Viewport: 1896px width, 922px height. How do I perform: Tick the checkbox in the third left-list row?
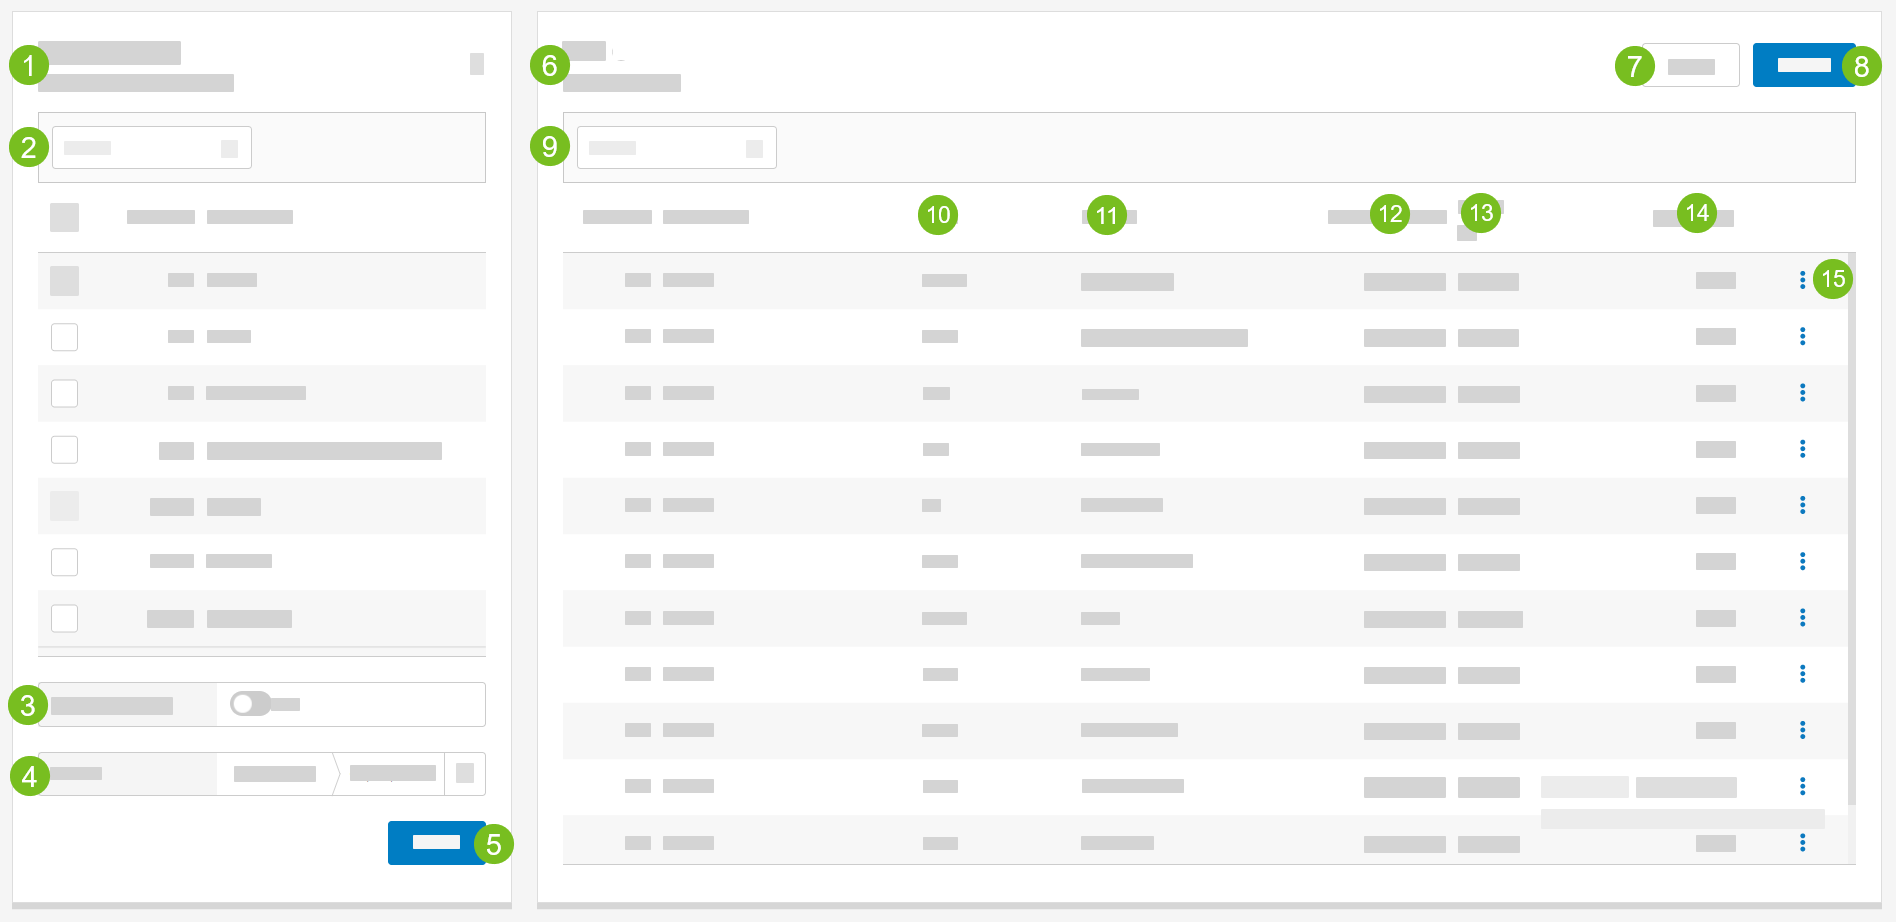click(64, 393)
